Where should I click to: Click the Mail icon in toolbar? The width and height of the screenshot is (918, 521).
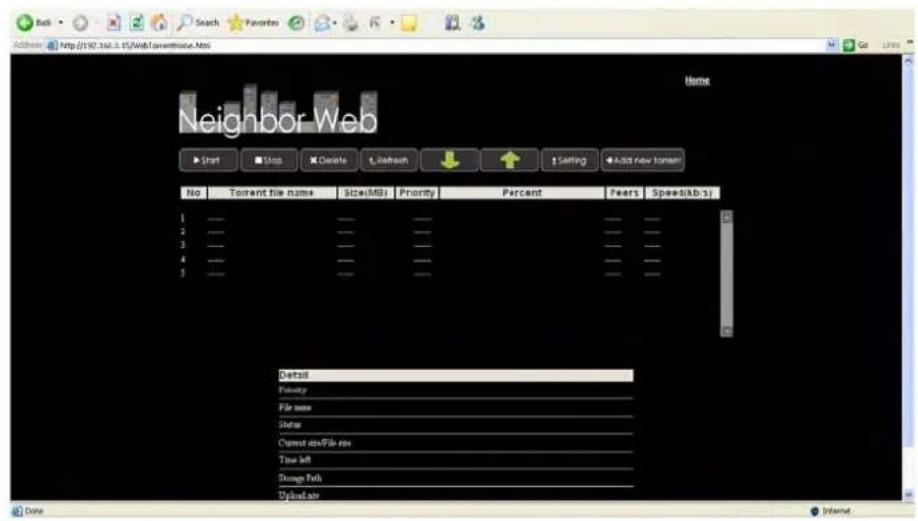pyautogui.click(x=322, y=23)
